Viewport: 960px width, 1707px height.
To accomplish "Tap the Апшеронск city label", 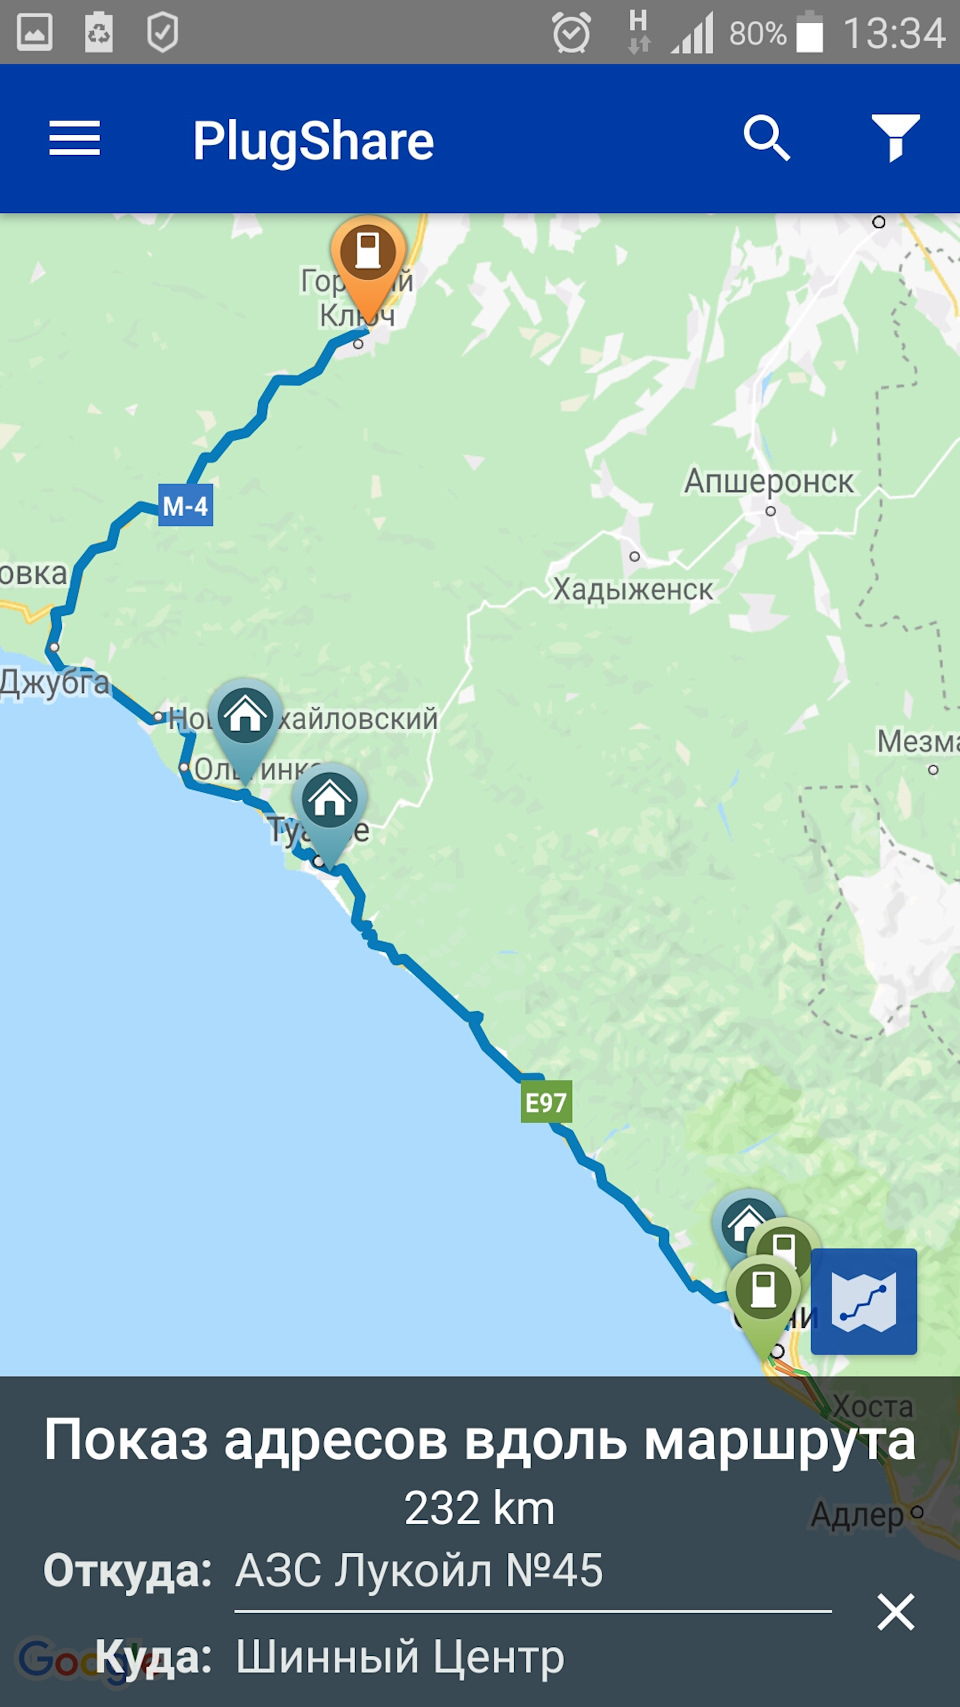I will tap(769, 481).
